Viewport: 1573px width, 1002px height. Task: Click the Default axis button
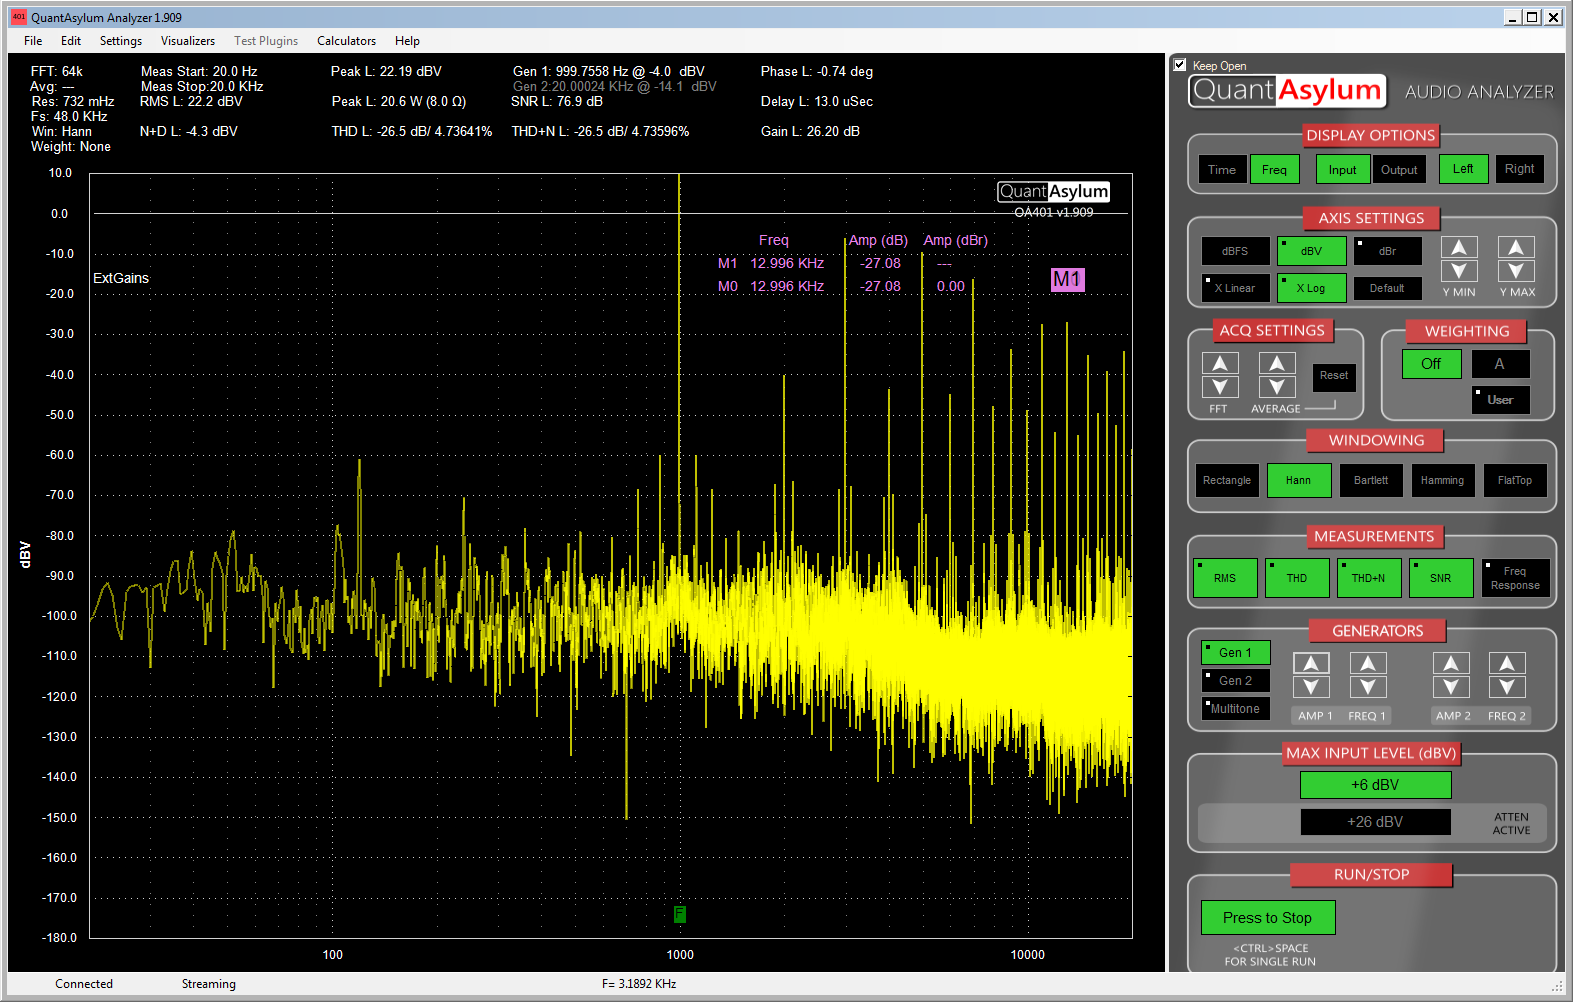[1388, 288]
